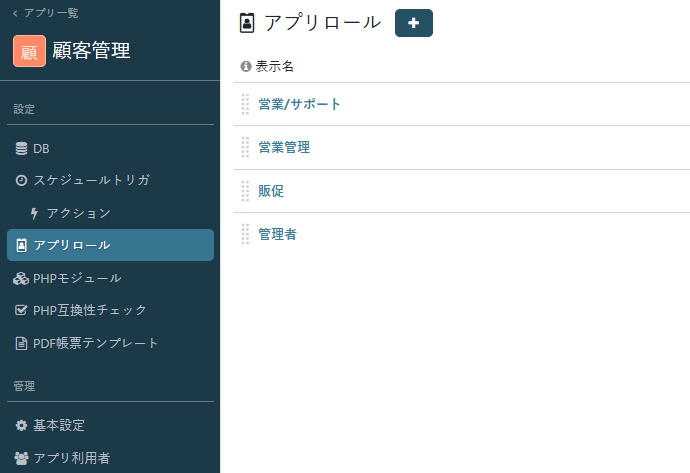Click the drag handle beside 営業/サポート

(x=245, y=104)
